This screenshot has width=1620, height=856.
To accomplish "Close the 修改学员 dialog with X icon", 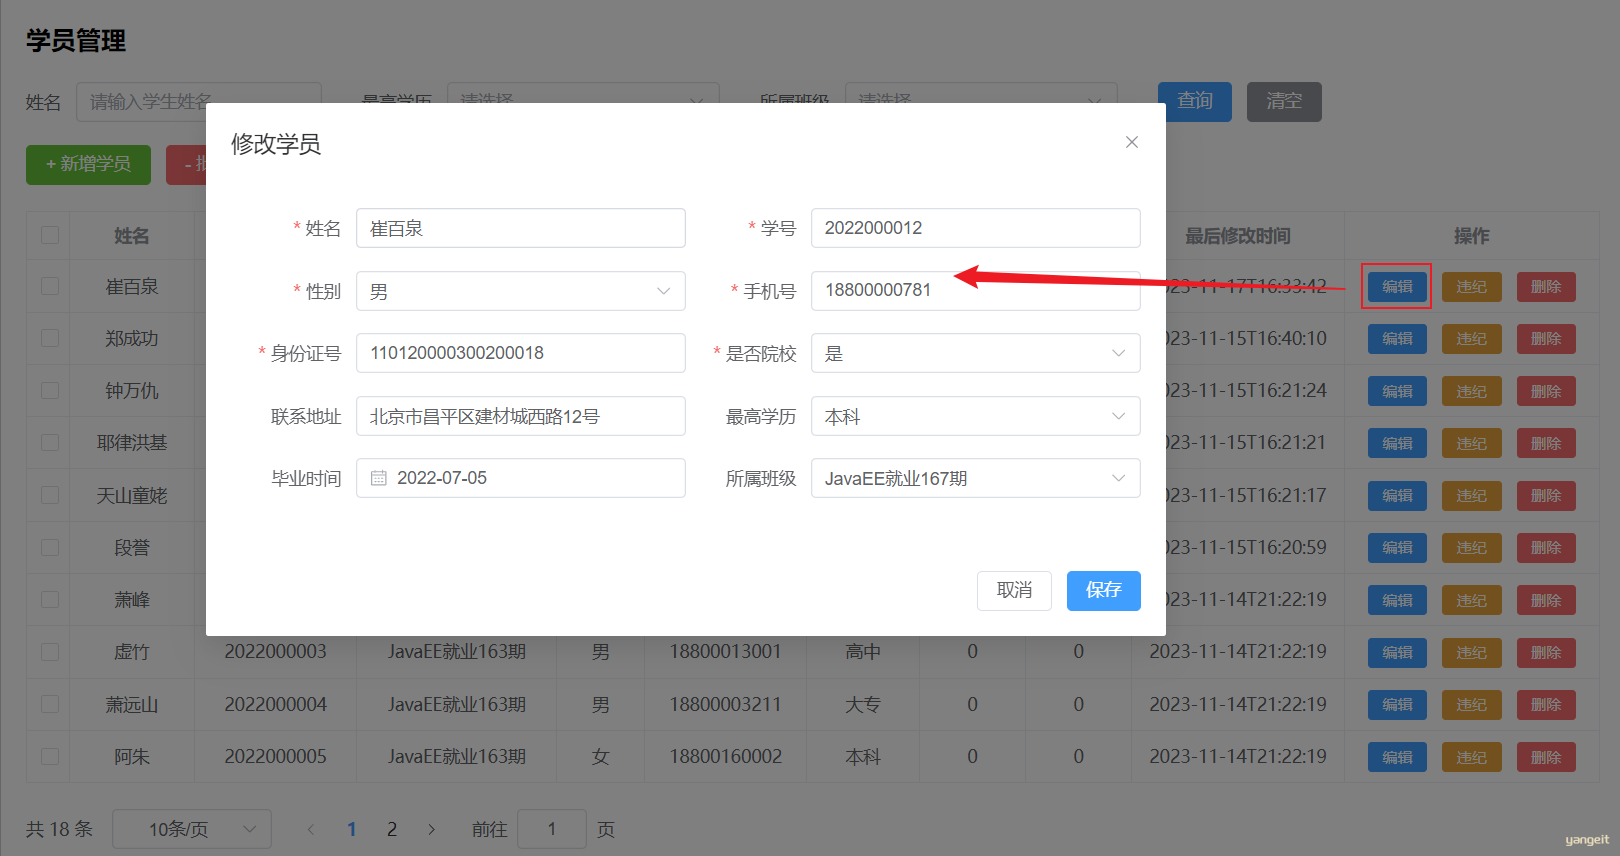I will point(1132,142).
